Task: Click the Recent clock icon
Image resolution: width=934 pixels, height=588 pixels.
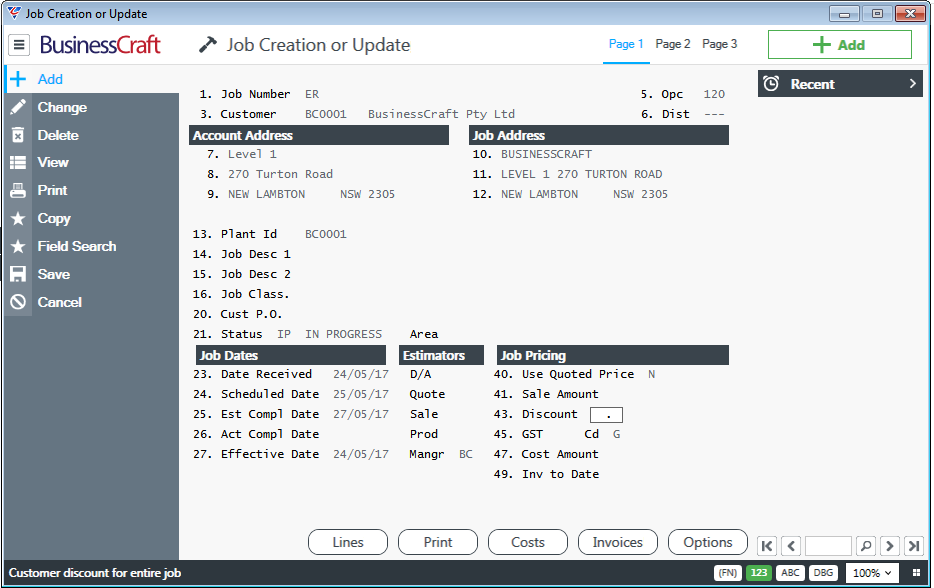Action: click(771, 84)
